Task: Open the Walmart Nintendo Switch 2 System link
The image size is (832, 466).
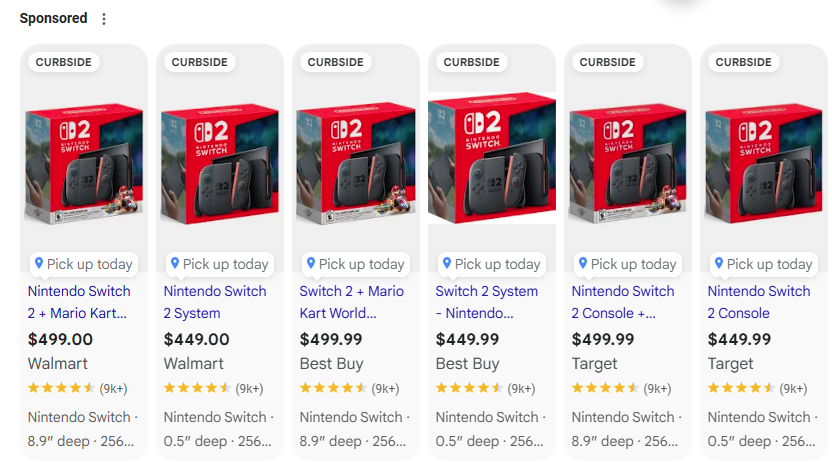Action: (x=215, y=302)
